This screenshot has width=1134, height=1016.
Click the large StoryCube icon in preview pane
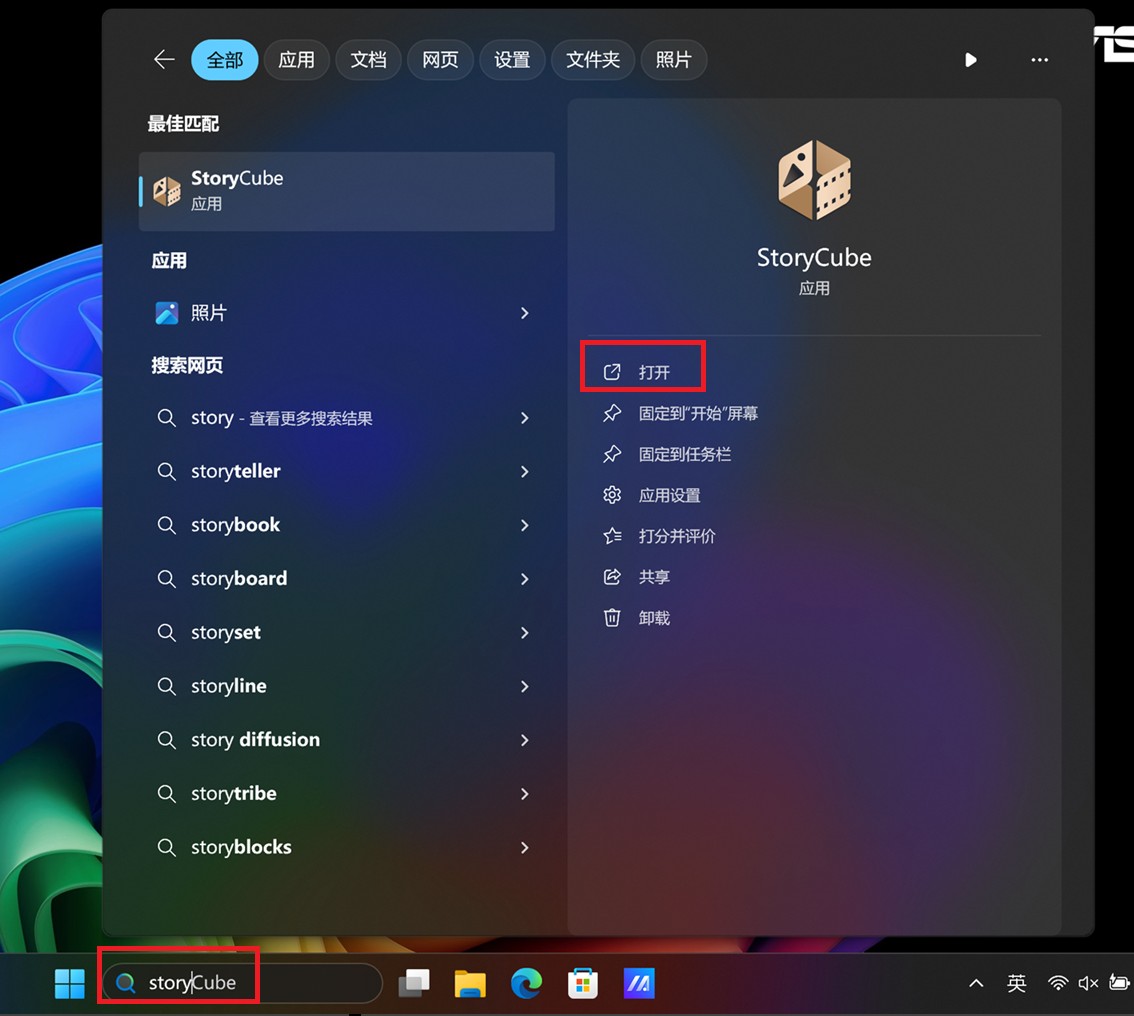point(814,180)
